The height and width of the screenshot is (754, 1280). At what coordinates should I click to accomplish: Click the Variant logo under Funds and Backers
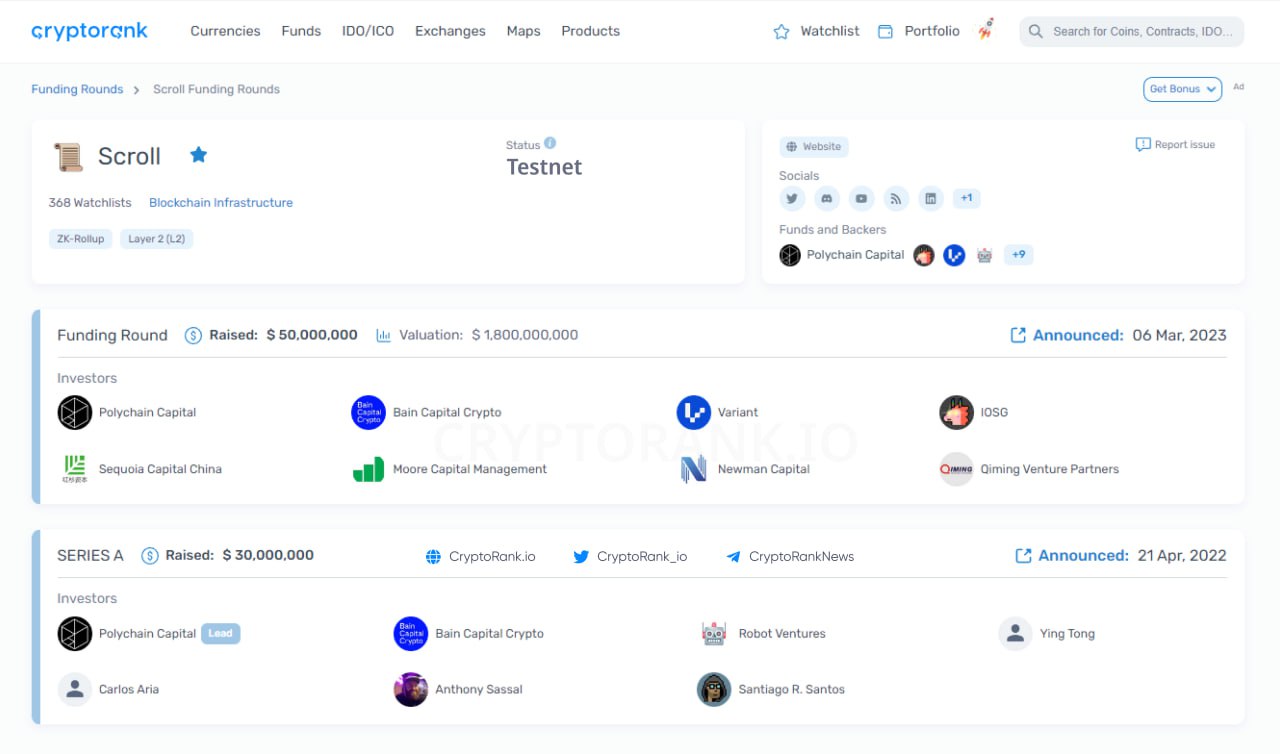coord(954,255)
